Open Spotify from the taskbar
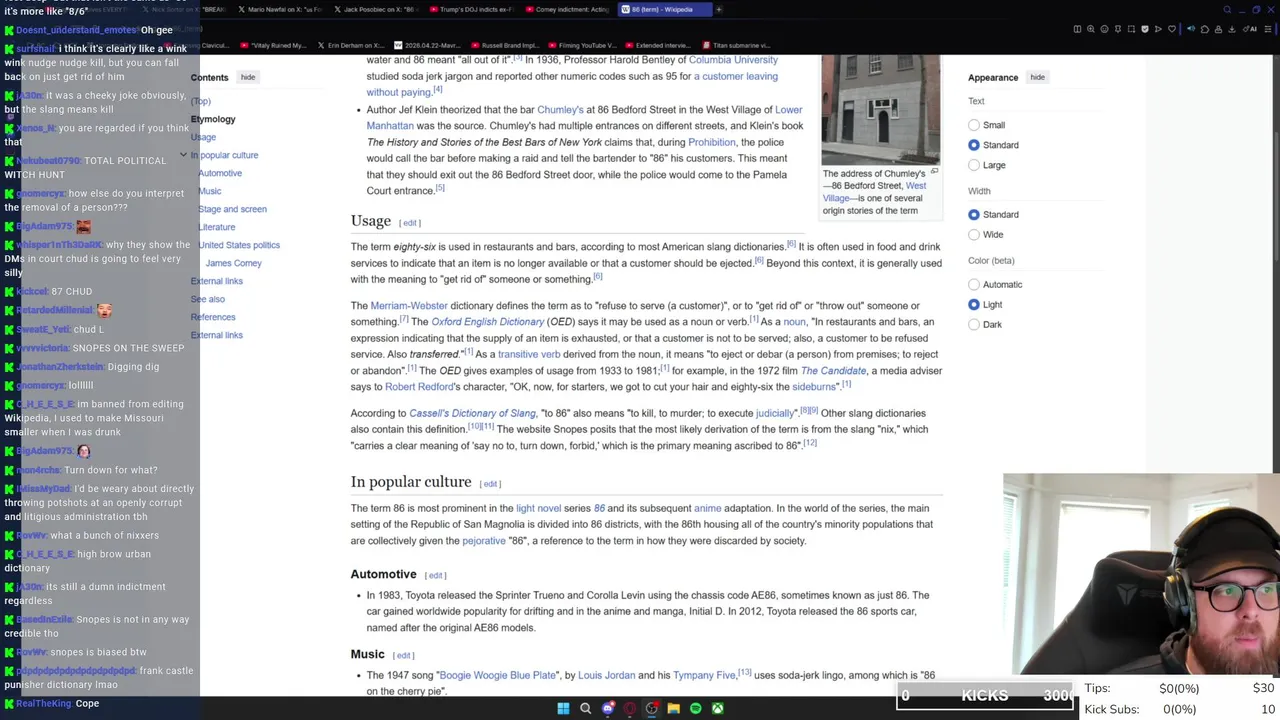The width and height of the screenshot is (1280, 720). click(695, 708)
